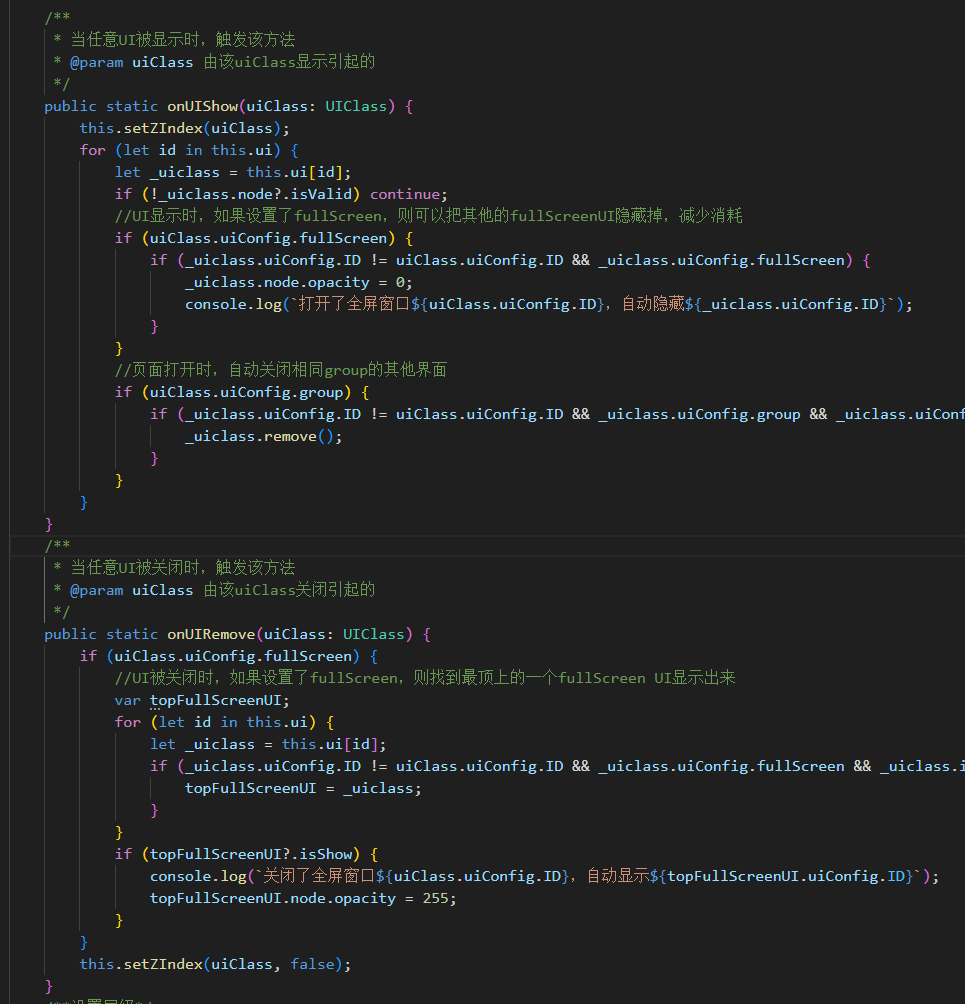Image resolution: width=965 pixels, height=1004 pixels.
Task: Click 'if (uiClass.uiConfig.group)' condition
Action: point(233,393)
